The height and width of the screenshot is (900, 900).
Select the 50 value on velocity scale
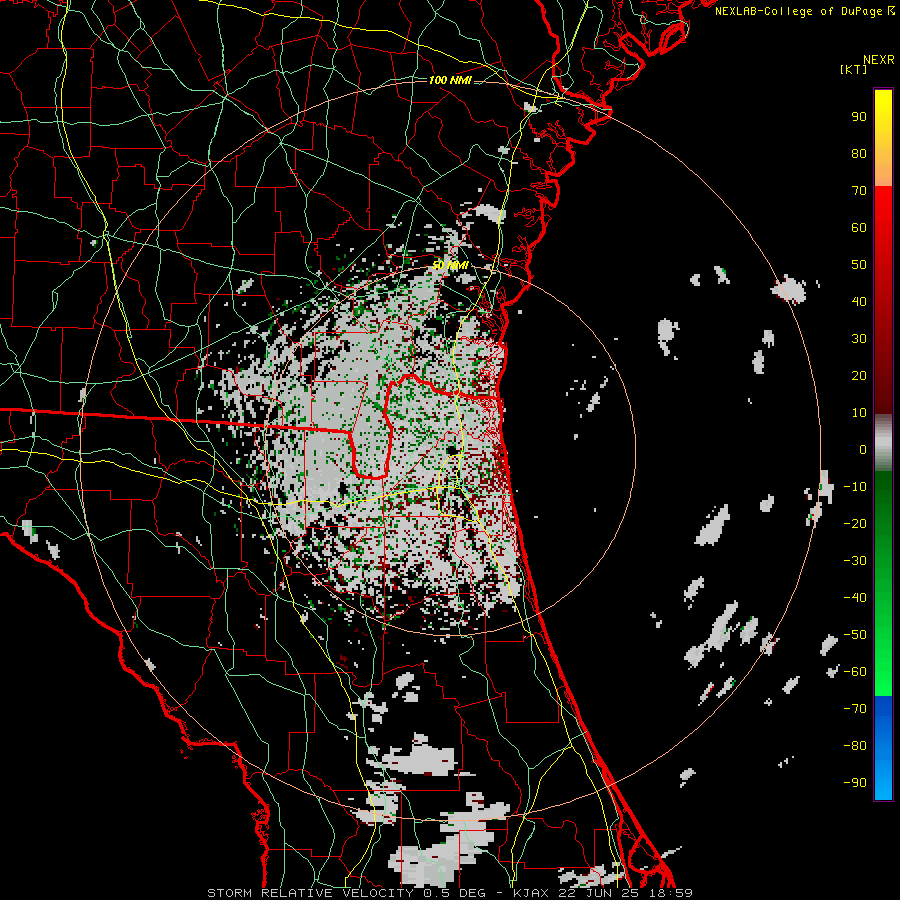[x=859, y=265]
